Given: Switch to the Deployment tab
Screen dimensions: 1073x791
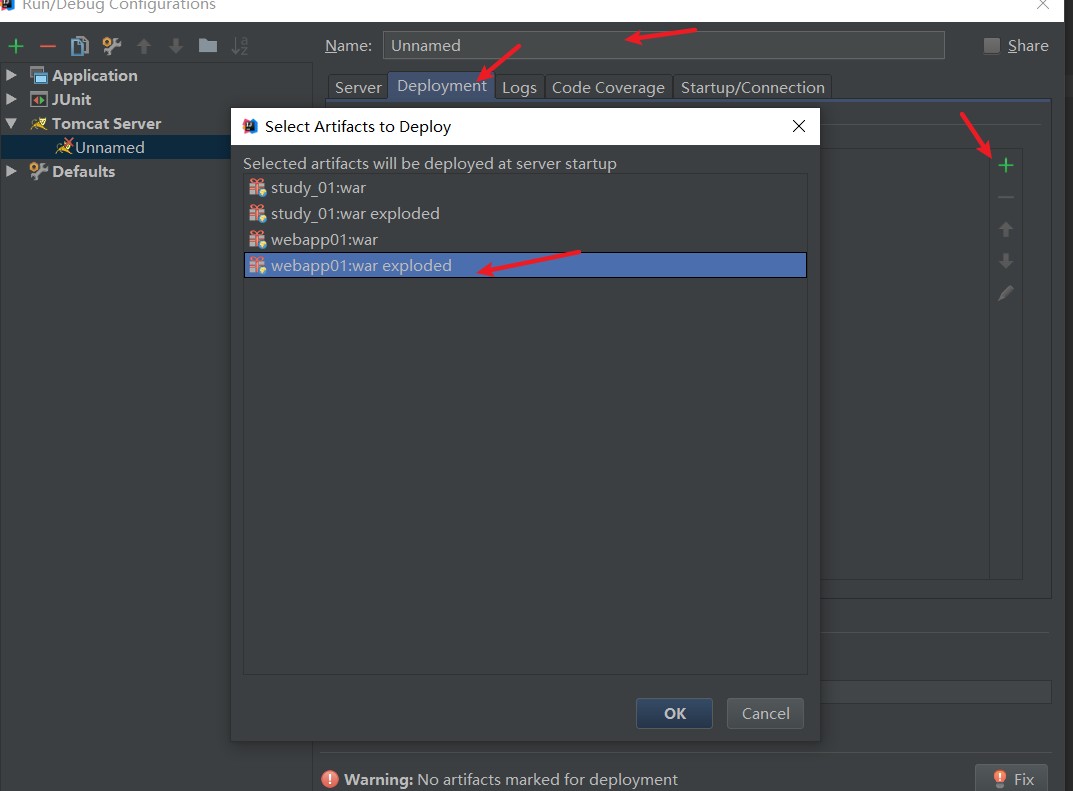Looking at the screenshot, I should pos(441,86).
